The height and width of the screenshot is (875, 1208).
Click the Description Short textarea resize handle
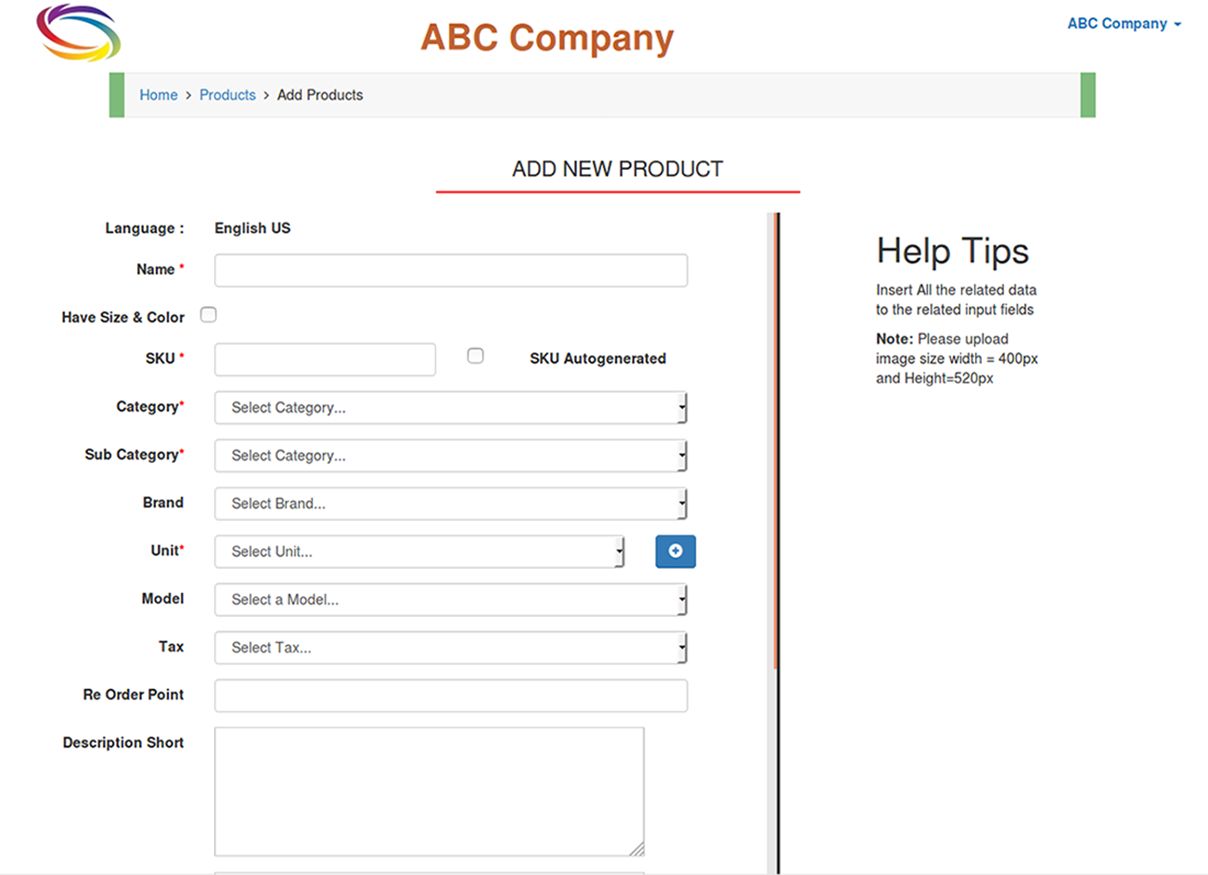click(x=637, y=849)
